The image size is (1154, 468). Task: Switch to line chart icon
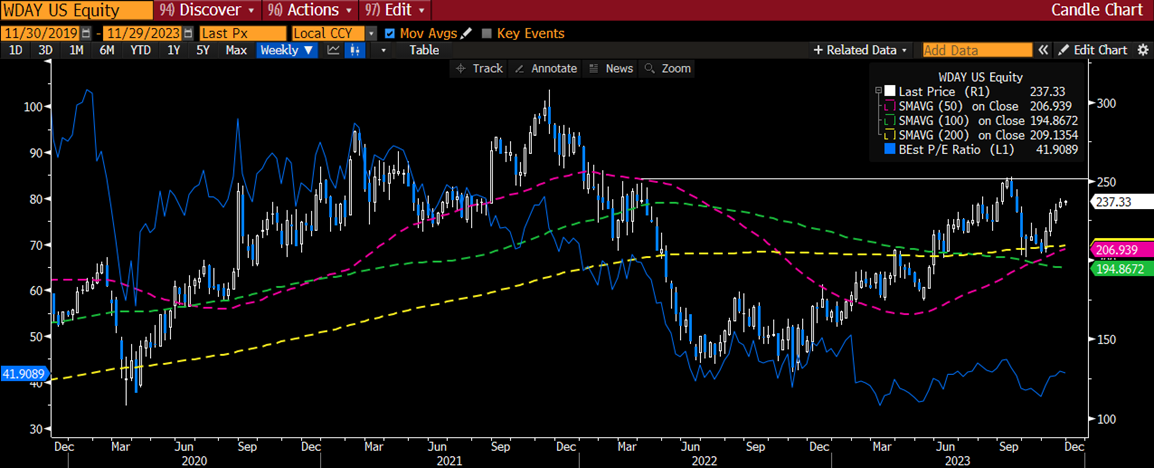coord(333,50)
